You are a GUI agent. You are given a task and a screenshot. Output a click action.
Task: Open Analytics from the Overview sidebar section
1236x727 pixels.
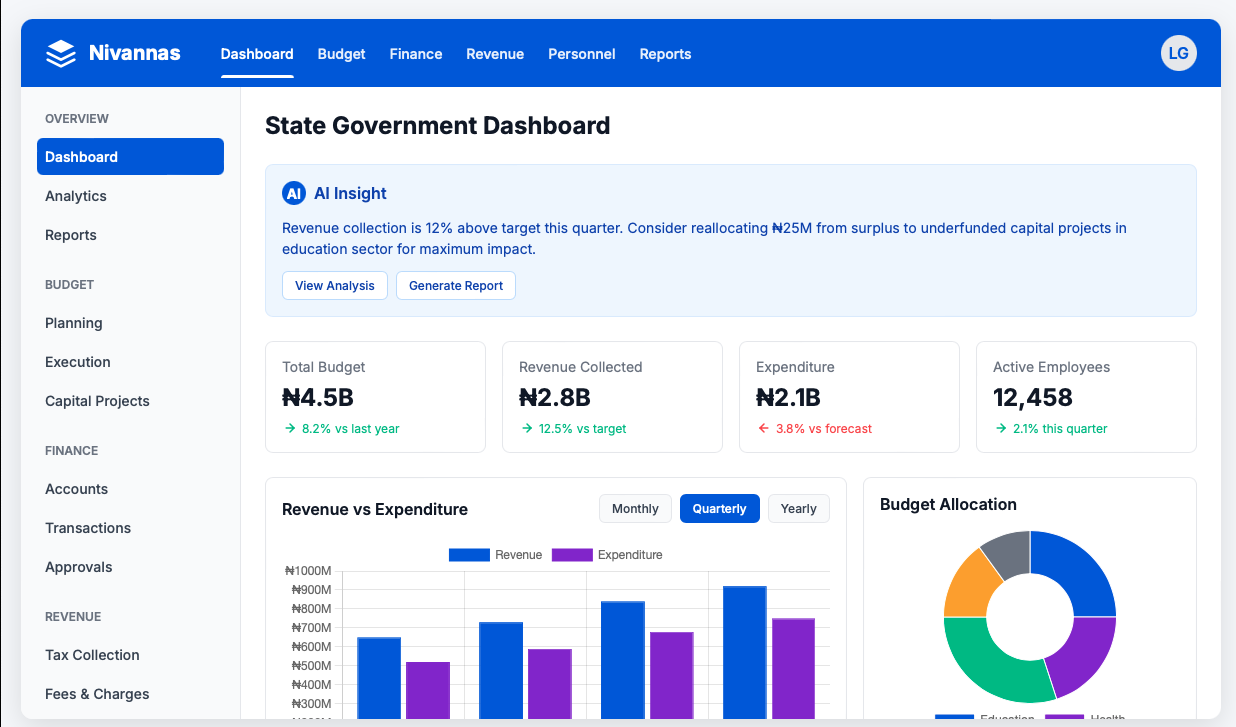76,196
